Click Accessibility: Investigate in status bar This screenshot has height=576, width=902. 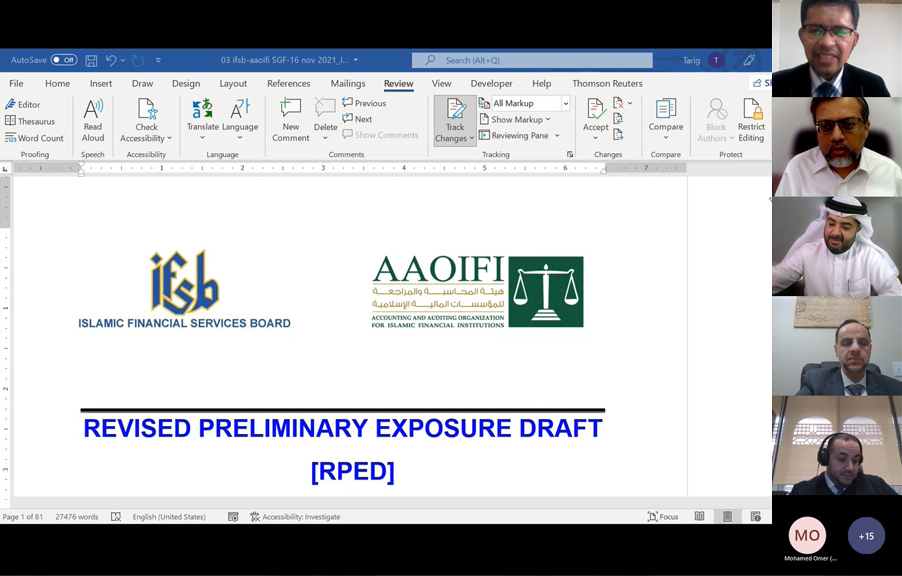[x=295, y=517]
